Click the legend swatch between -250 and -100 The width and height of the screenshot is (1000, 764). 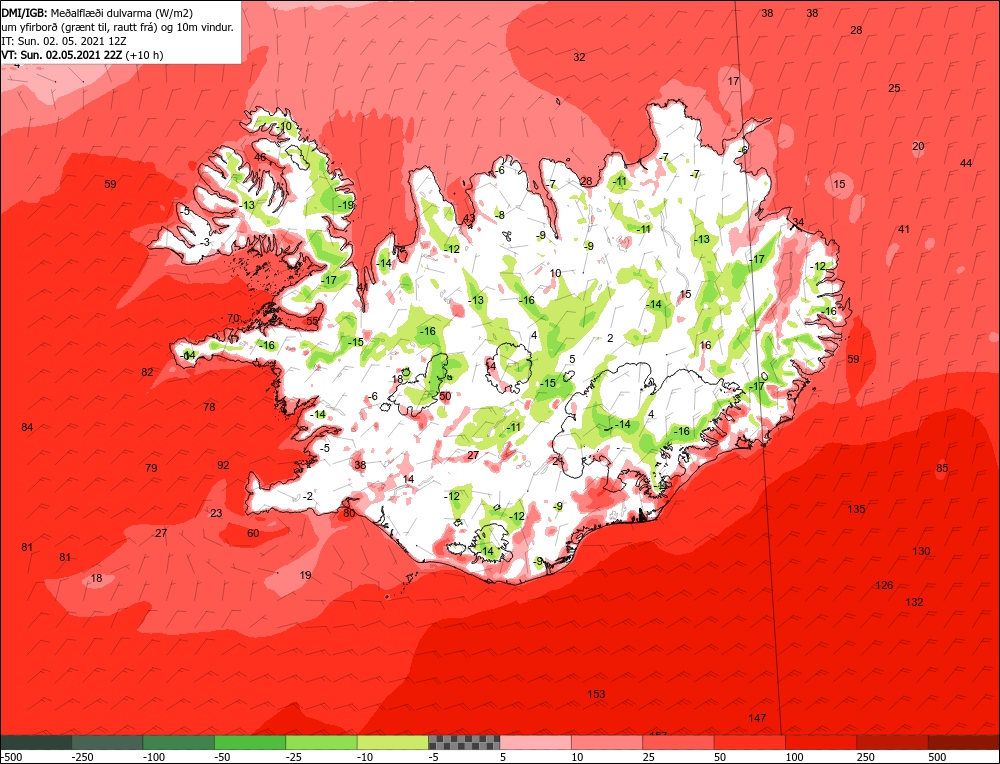click(x=108, y=742)
